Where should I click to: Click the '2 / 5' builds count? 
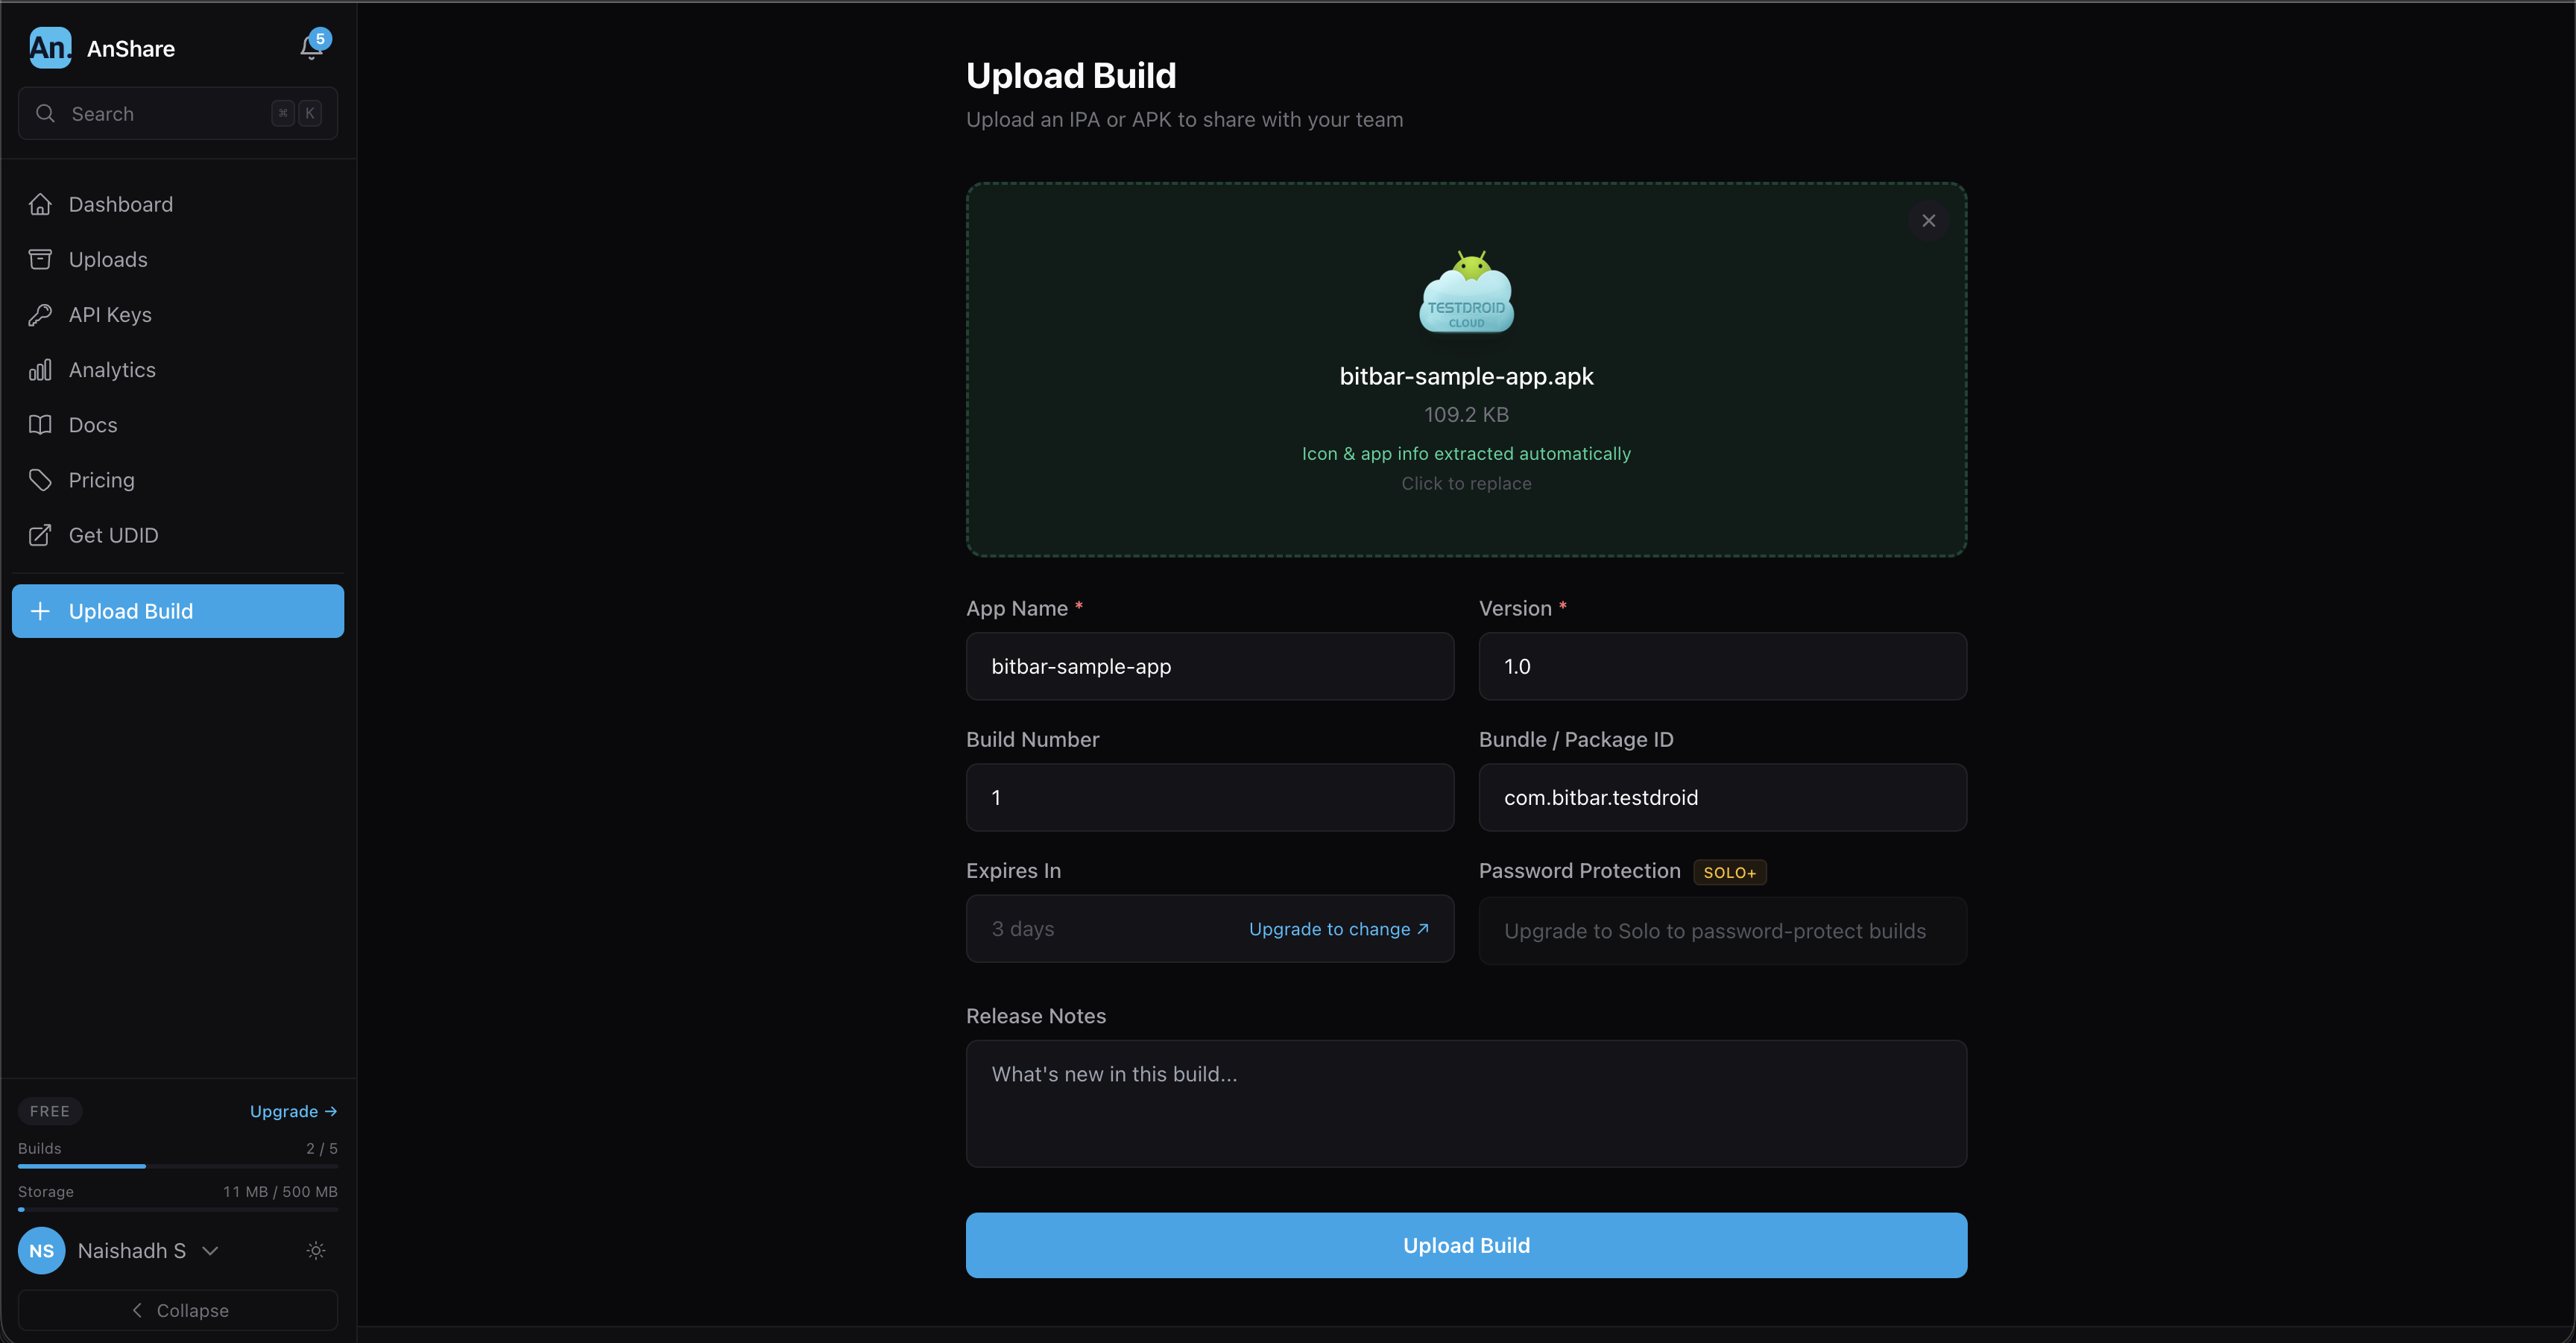(x=321, y=1148)
